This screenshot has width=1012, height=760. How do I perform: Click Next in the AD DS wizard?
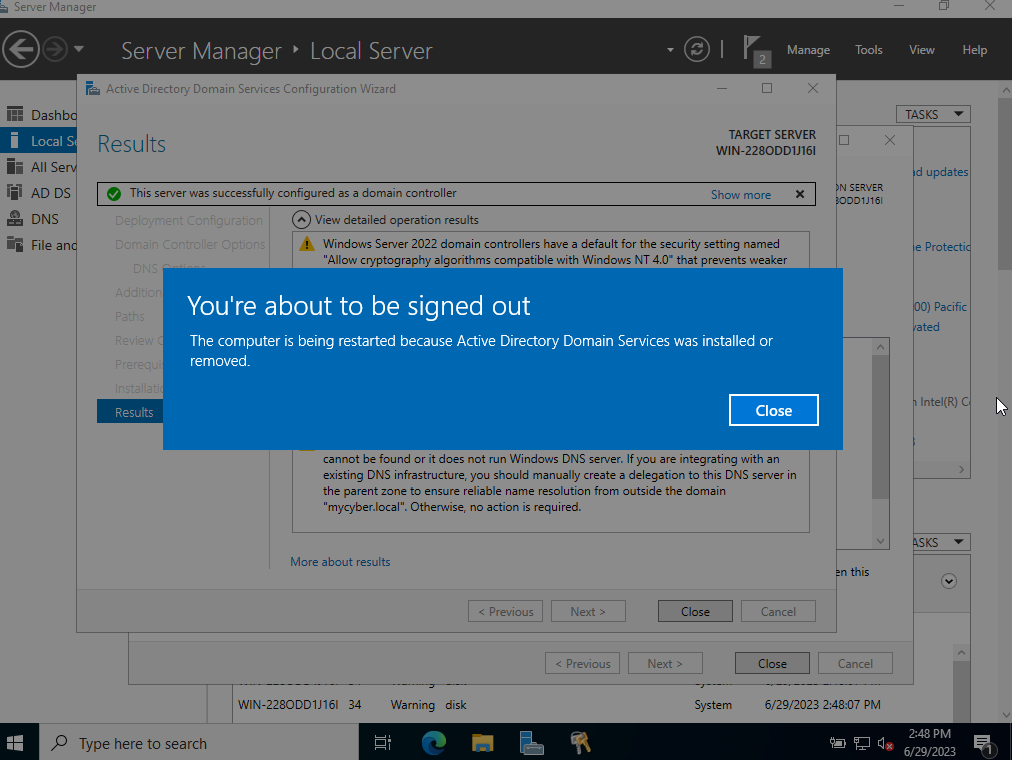[588, 612]
